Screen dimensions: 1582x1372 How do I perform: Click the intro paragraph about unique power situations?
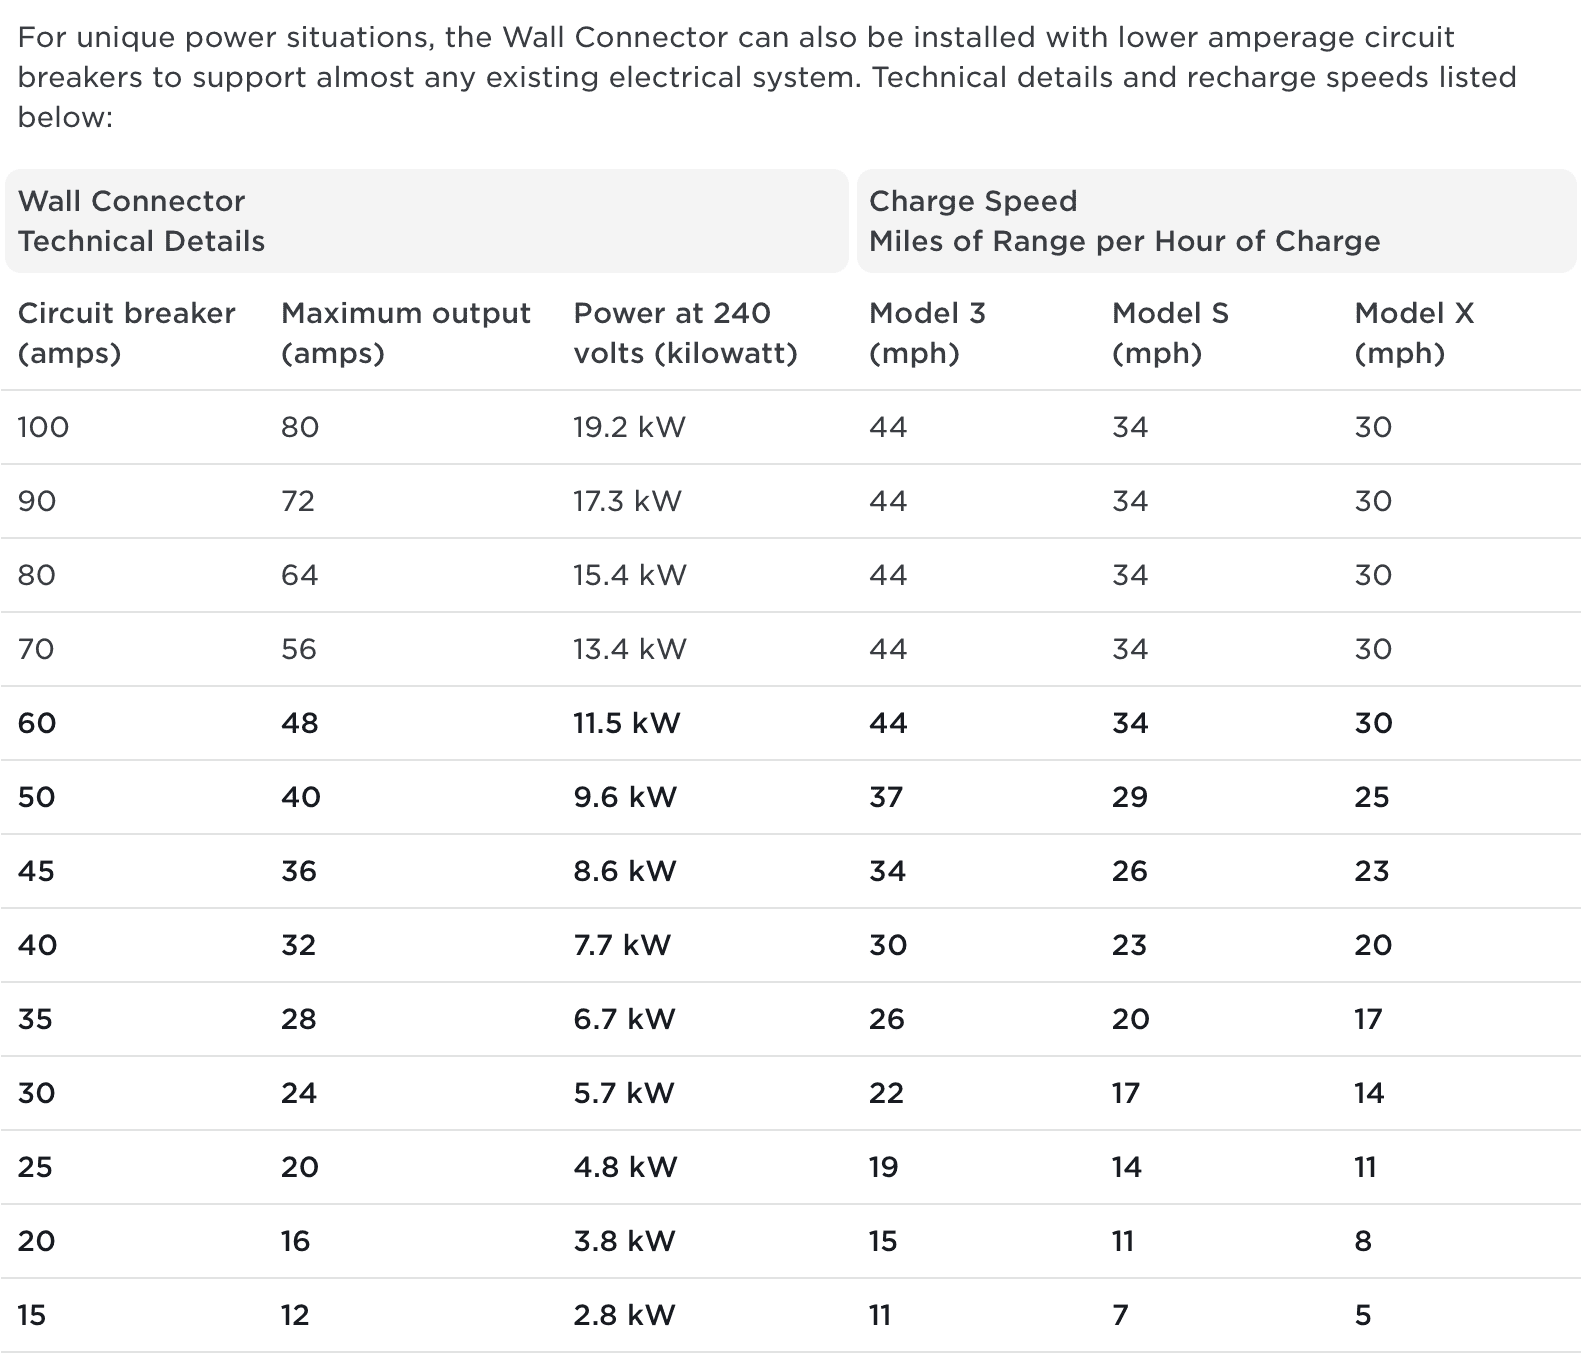pyautogui.click(x=766, y=77)
